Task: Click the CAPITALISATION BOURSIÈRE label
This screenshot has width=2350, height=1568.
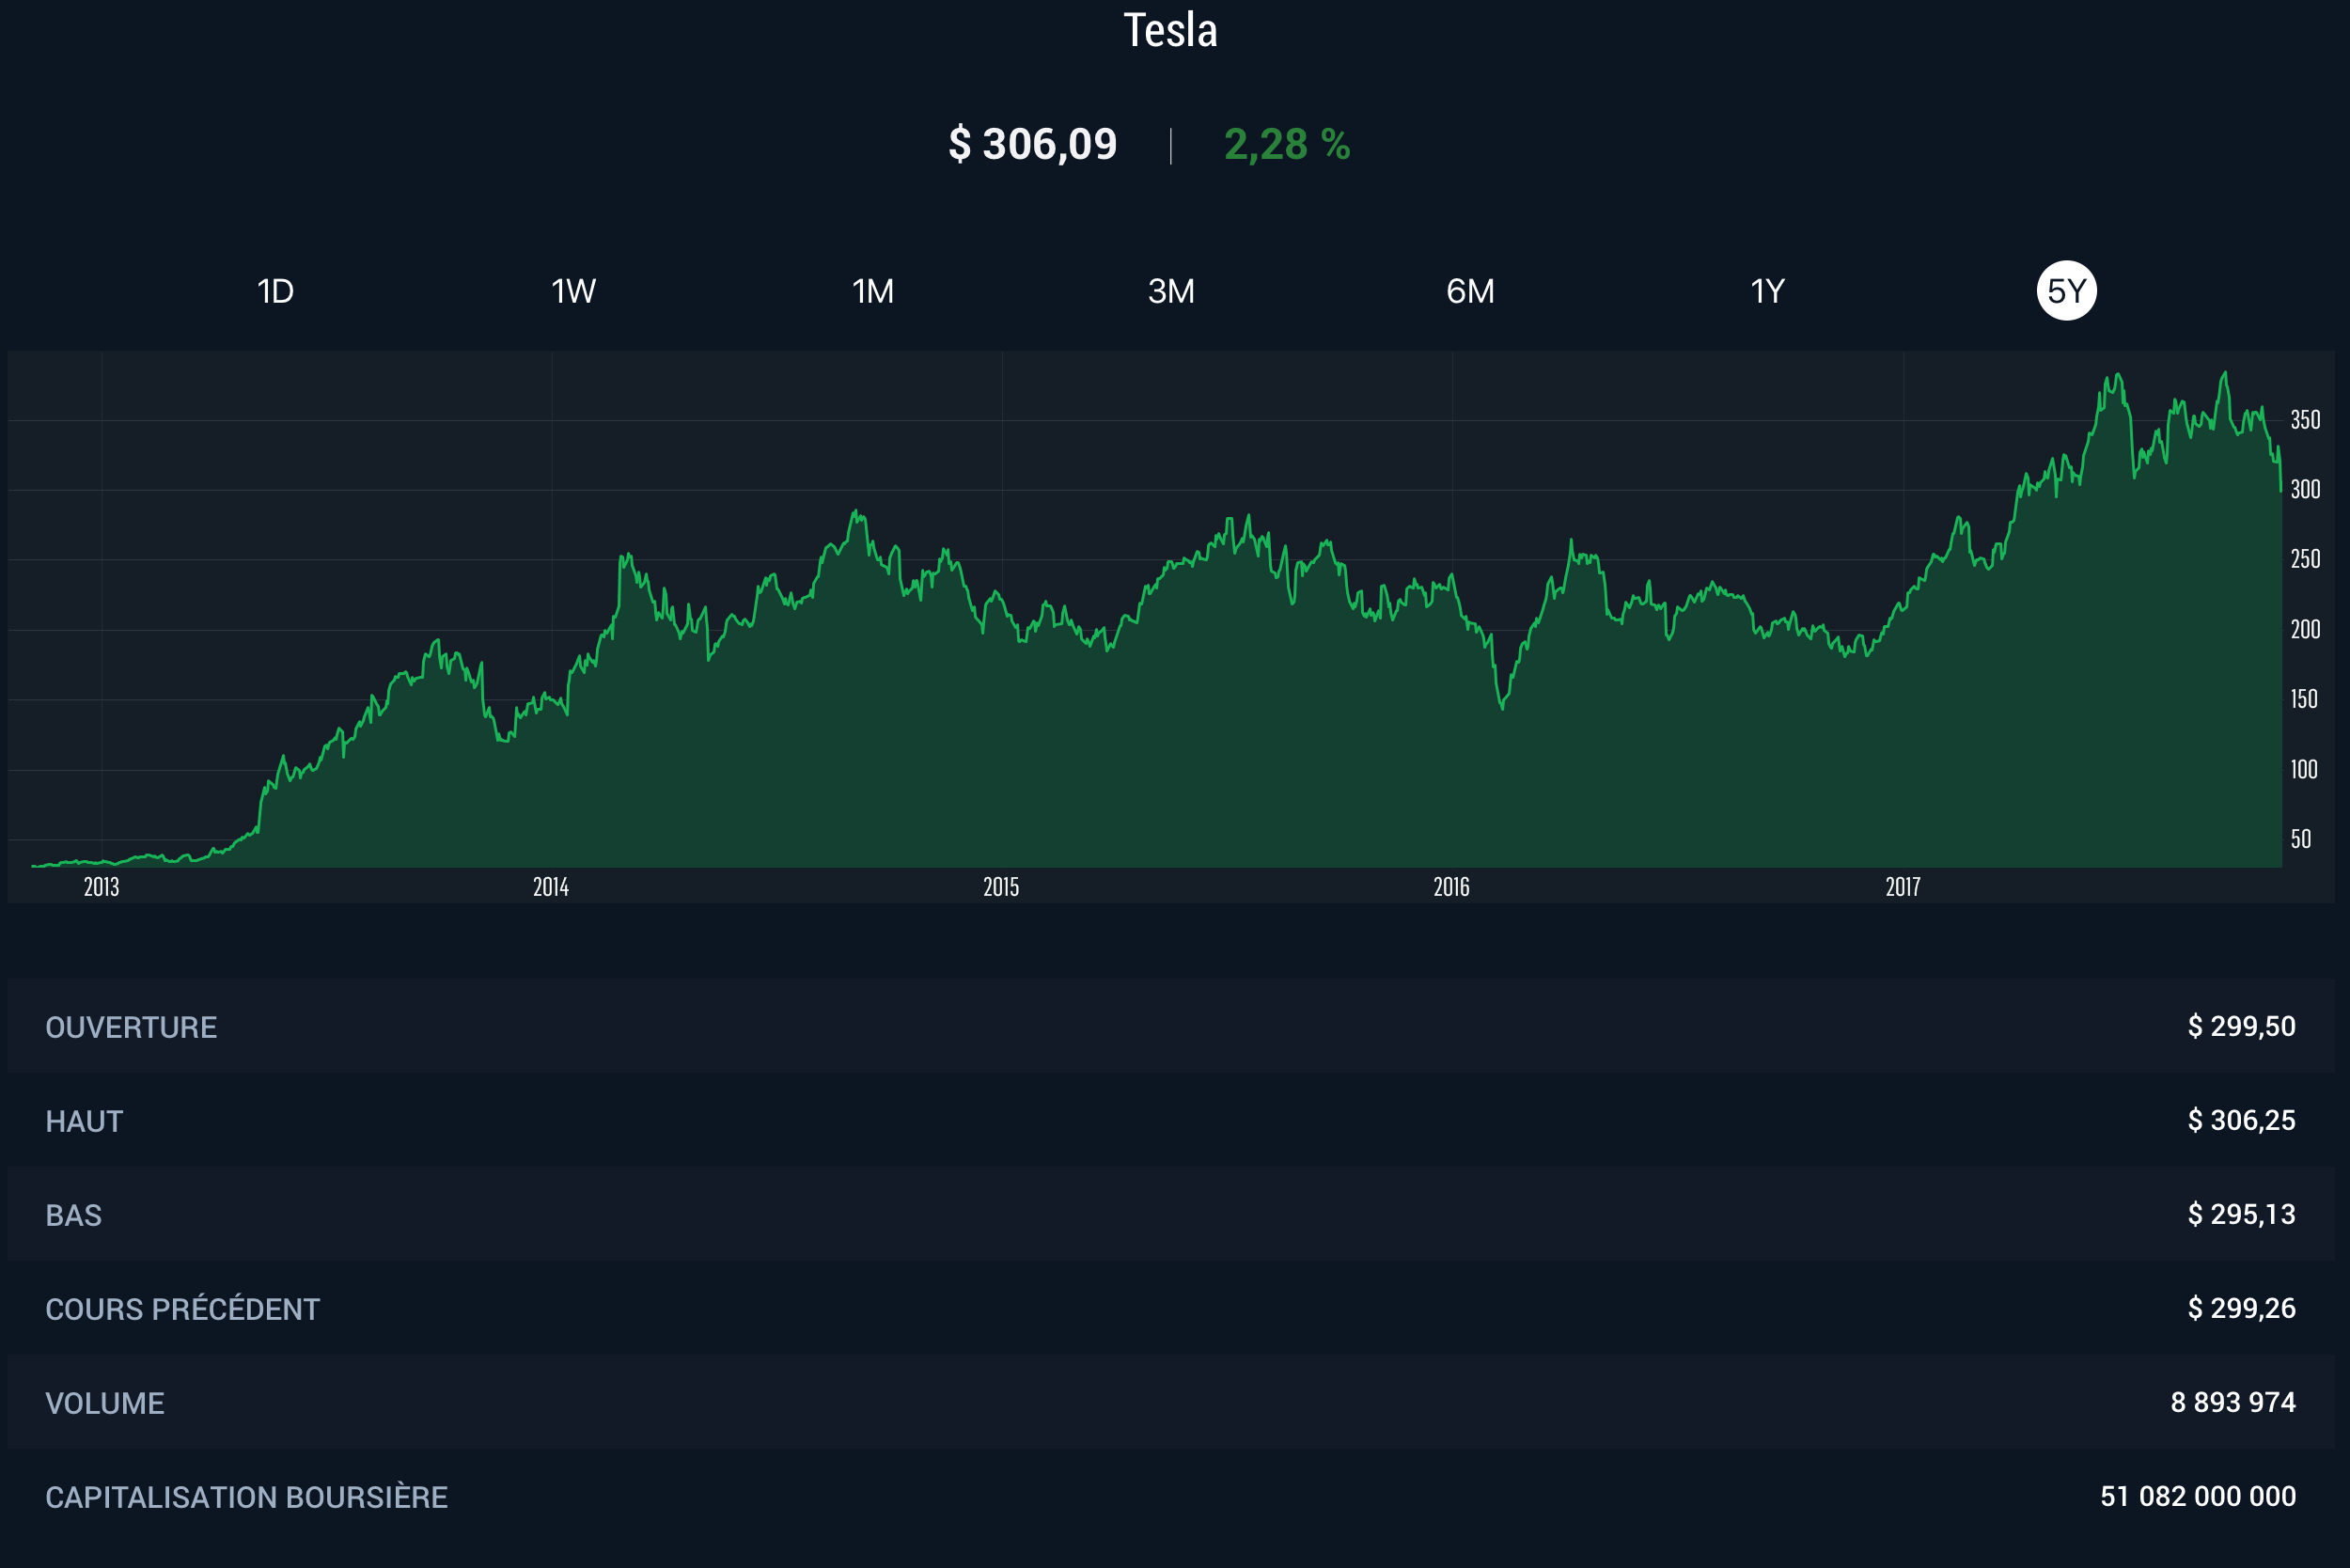Action: point(246,1497)
